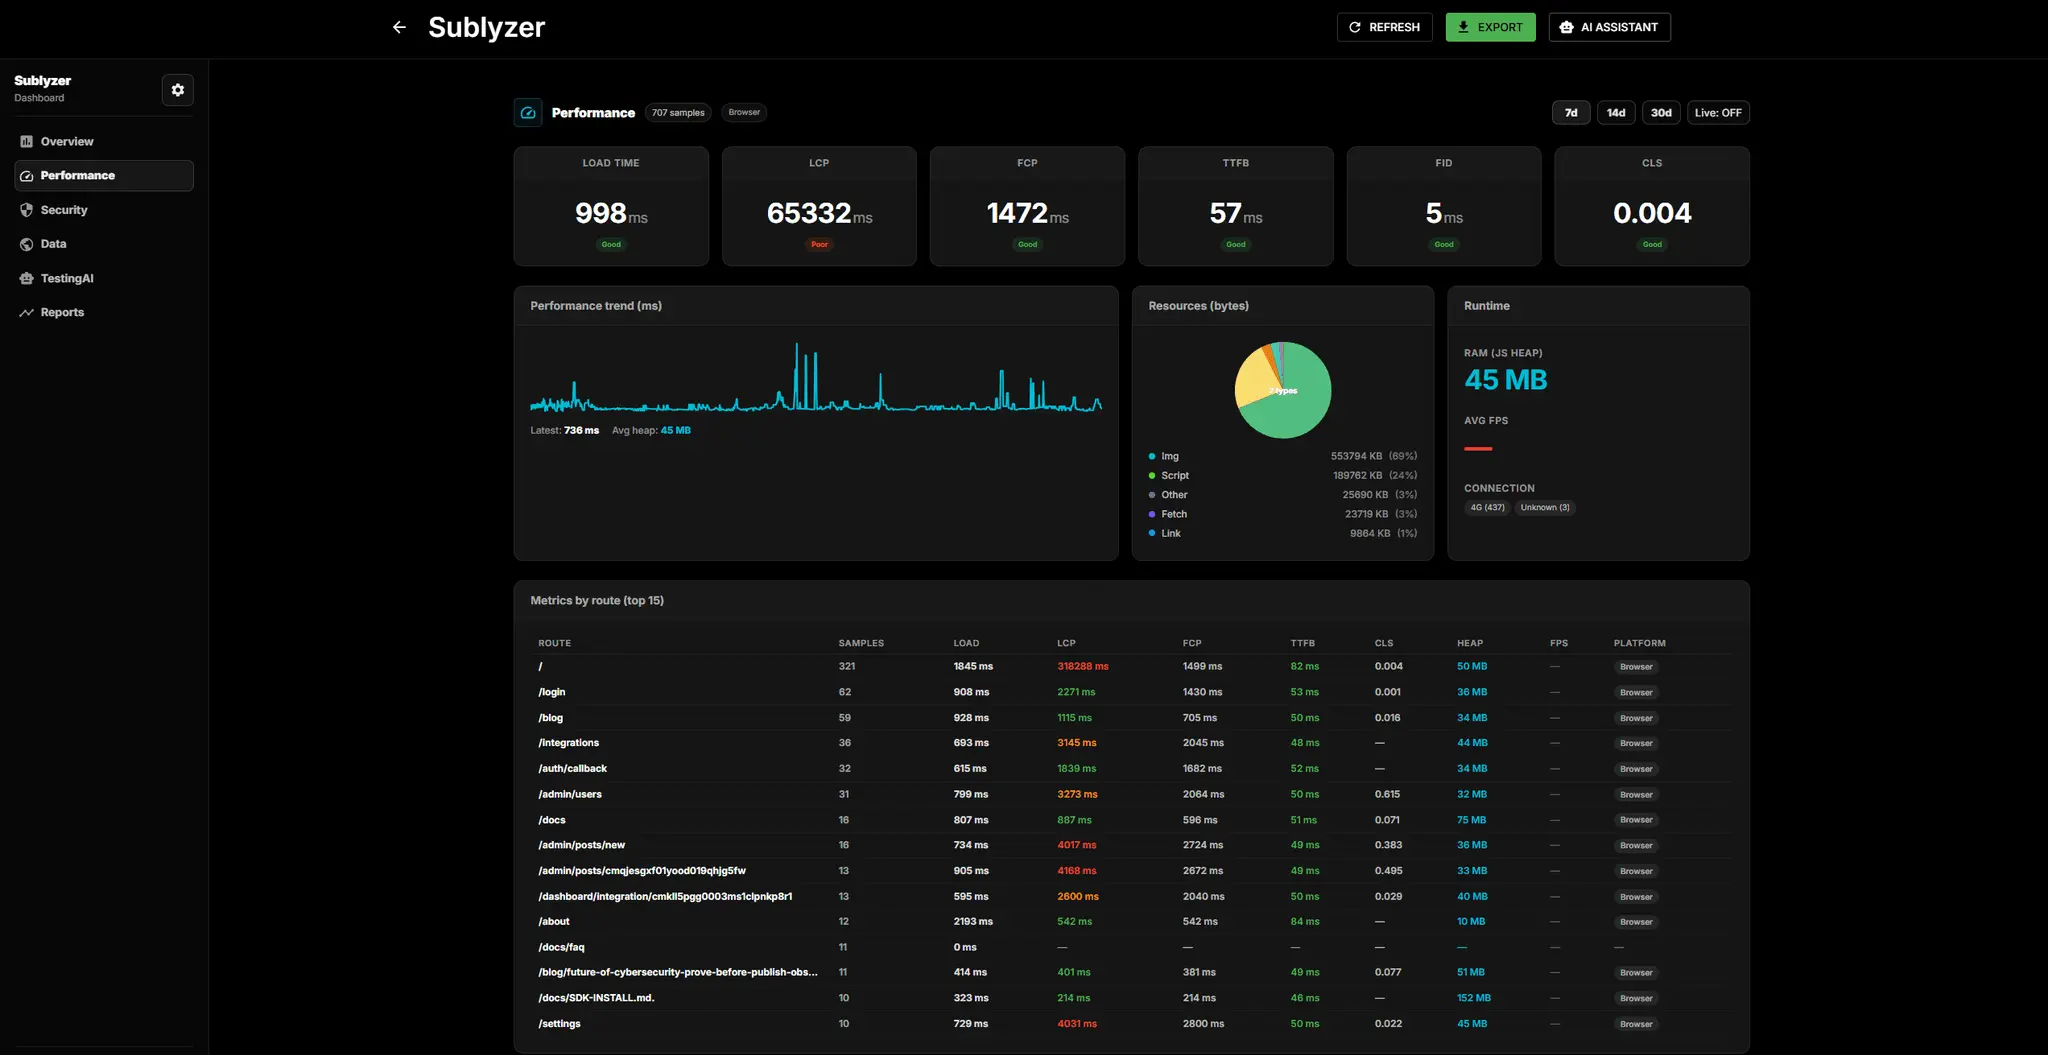The height and width of the screenshot is (1055, 2048).
Task: Open the settings gear in sidebar
Action: 178,90
